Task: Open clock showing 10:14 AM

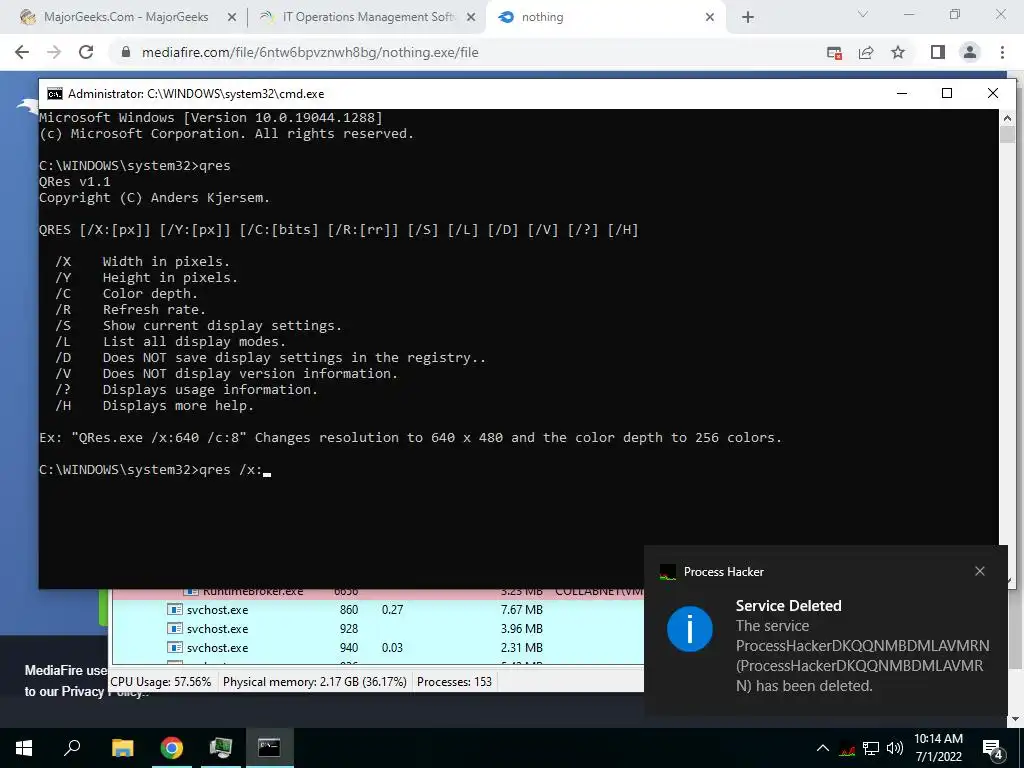Action: coord(938,748)
